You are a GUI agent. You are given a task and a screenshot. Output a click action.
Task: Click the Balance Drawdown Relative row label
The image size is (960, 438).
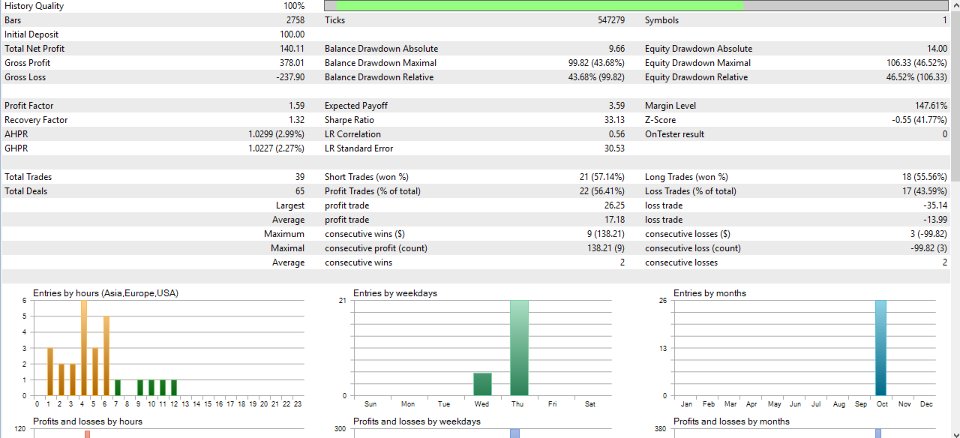tap(379, 77)
